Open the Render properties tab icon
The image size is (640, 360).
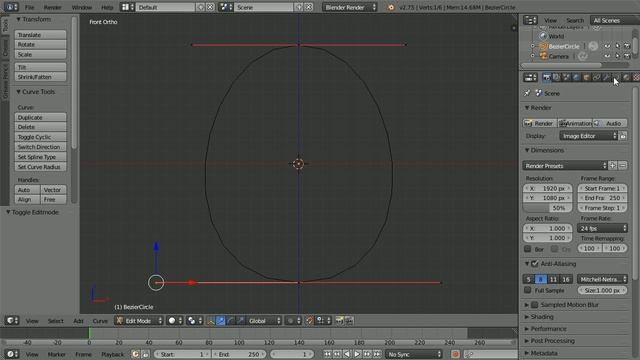[547, 77]
